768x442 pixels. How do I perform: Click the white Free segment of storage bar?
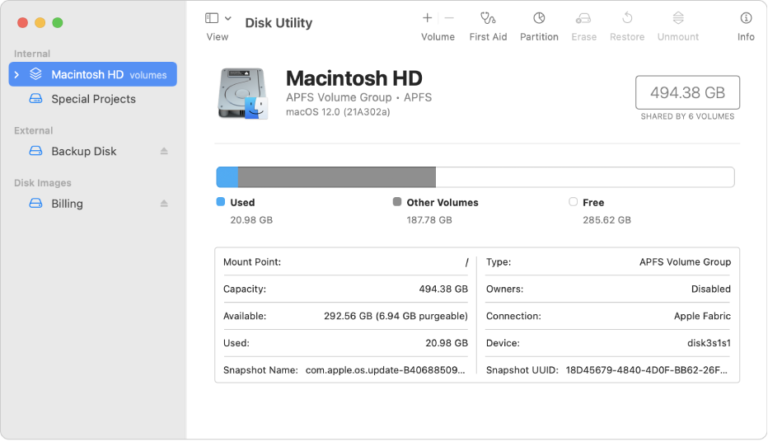(585, 177)
